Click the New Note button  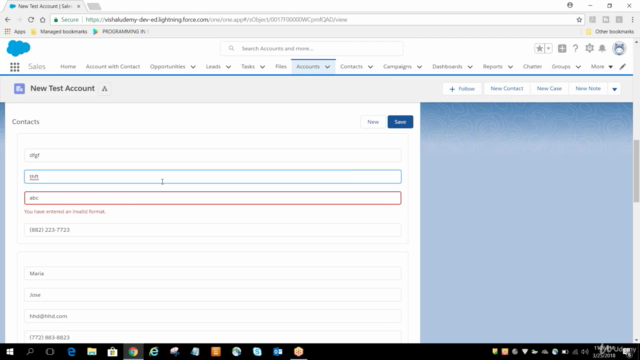588,89
